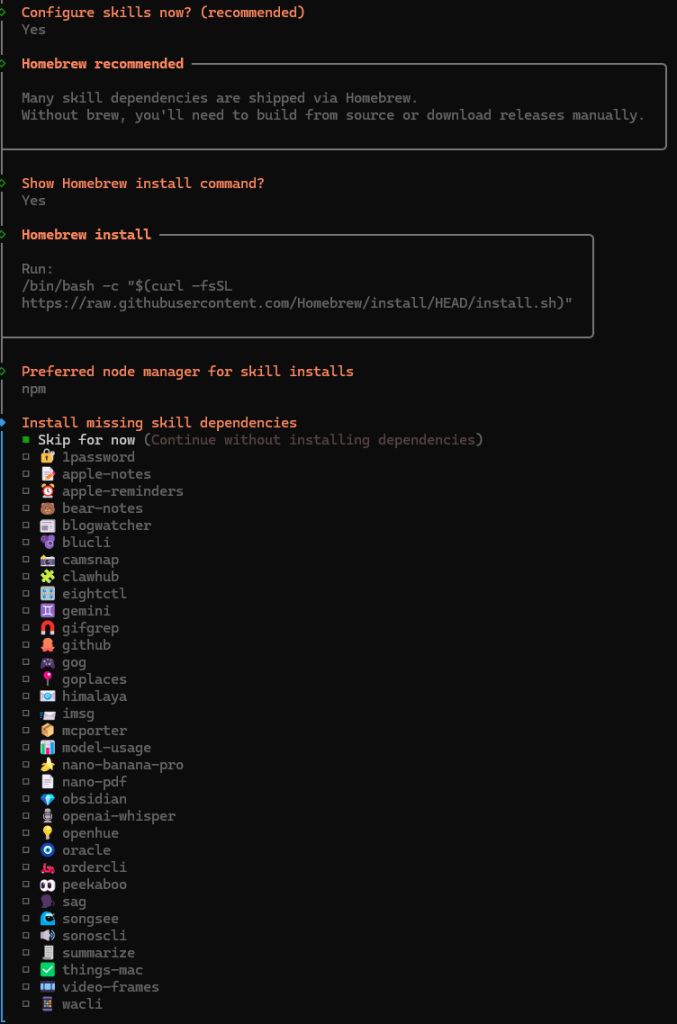Click the github octopus icon
Screen dimensions: 677x1024
(x=47, y=645)
